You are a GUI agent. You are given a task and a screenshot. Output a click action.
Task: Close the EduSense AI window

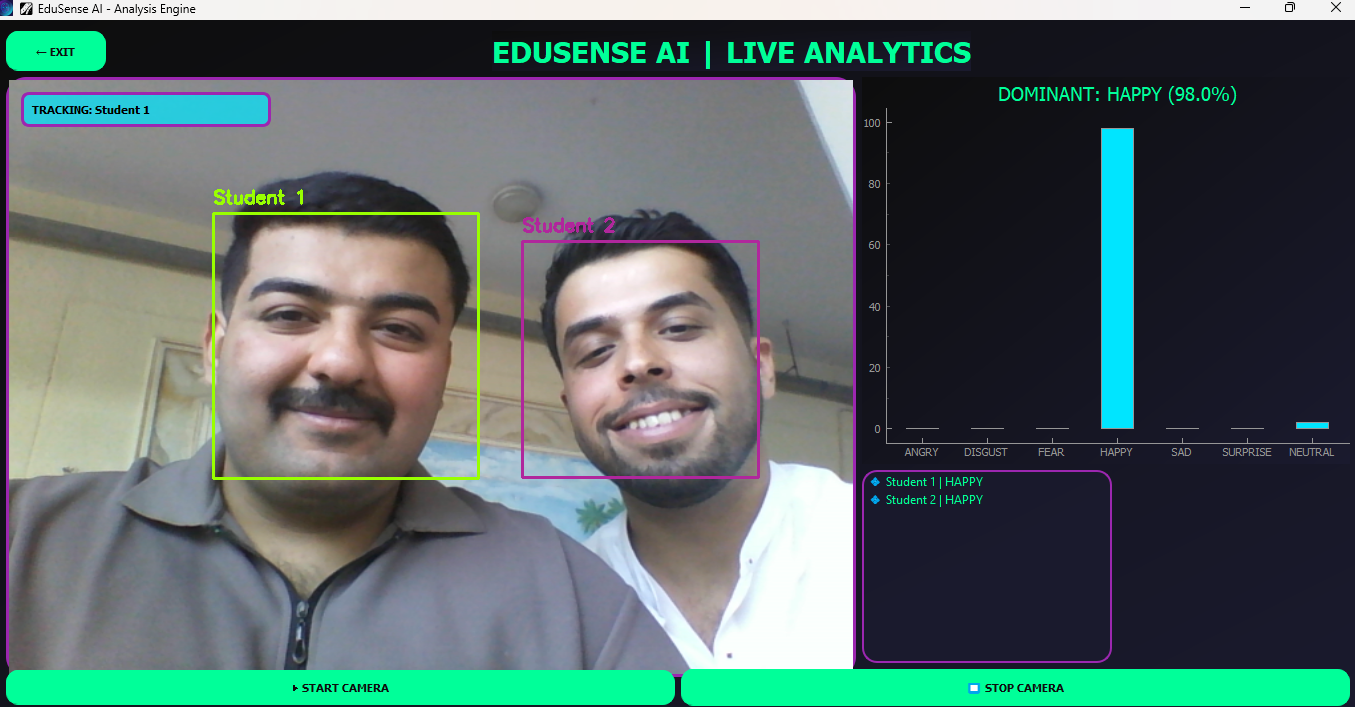1334,8
